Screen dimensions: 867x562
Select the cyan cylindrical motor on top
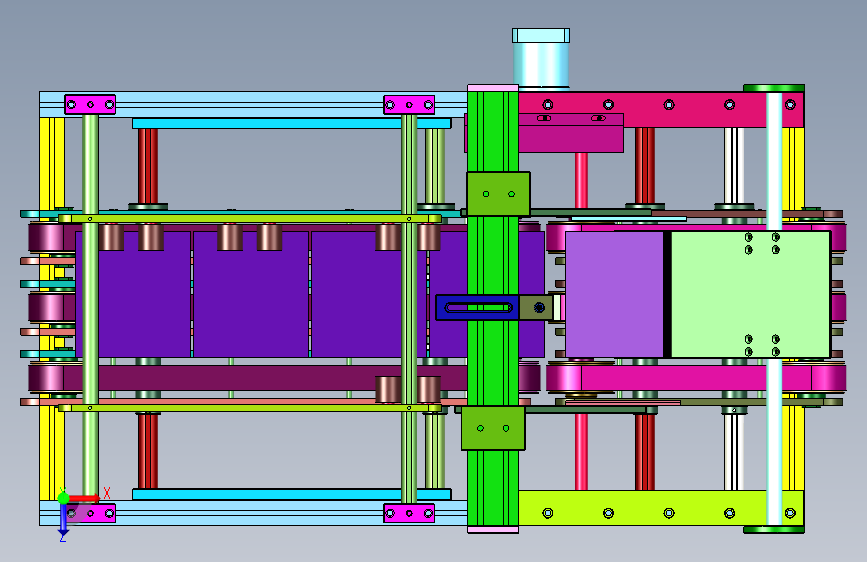click(541, 58)
